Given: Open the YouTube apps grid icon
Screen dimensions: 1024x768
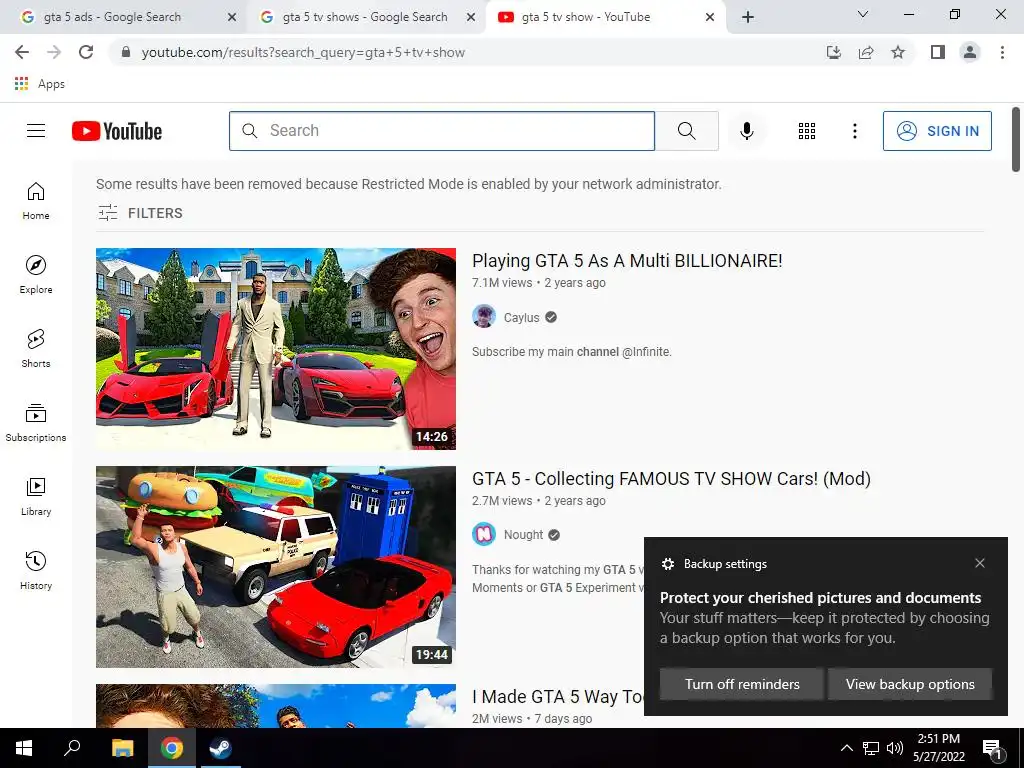Looking at the screenshot, I should [x=807, y=131].
